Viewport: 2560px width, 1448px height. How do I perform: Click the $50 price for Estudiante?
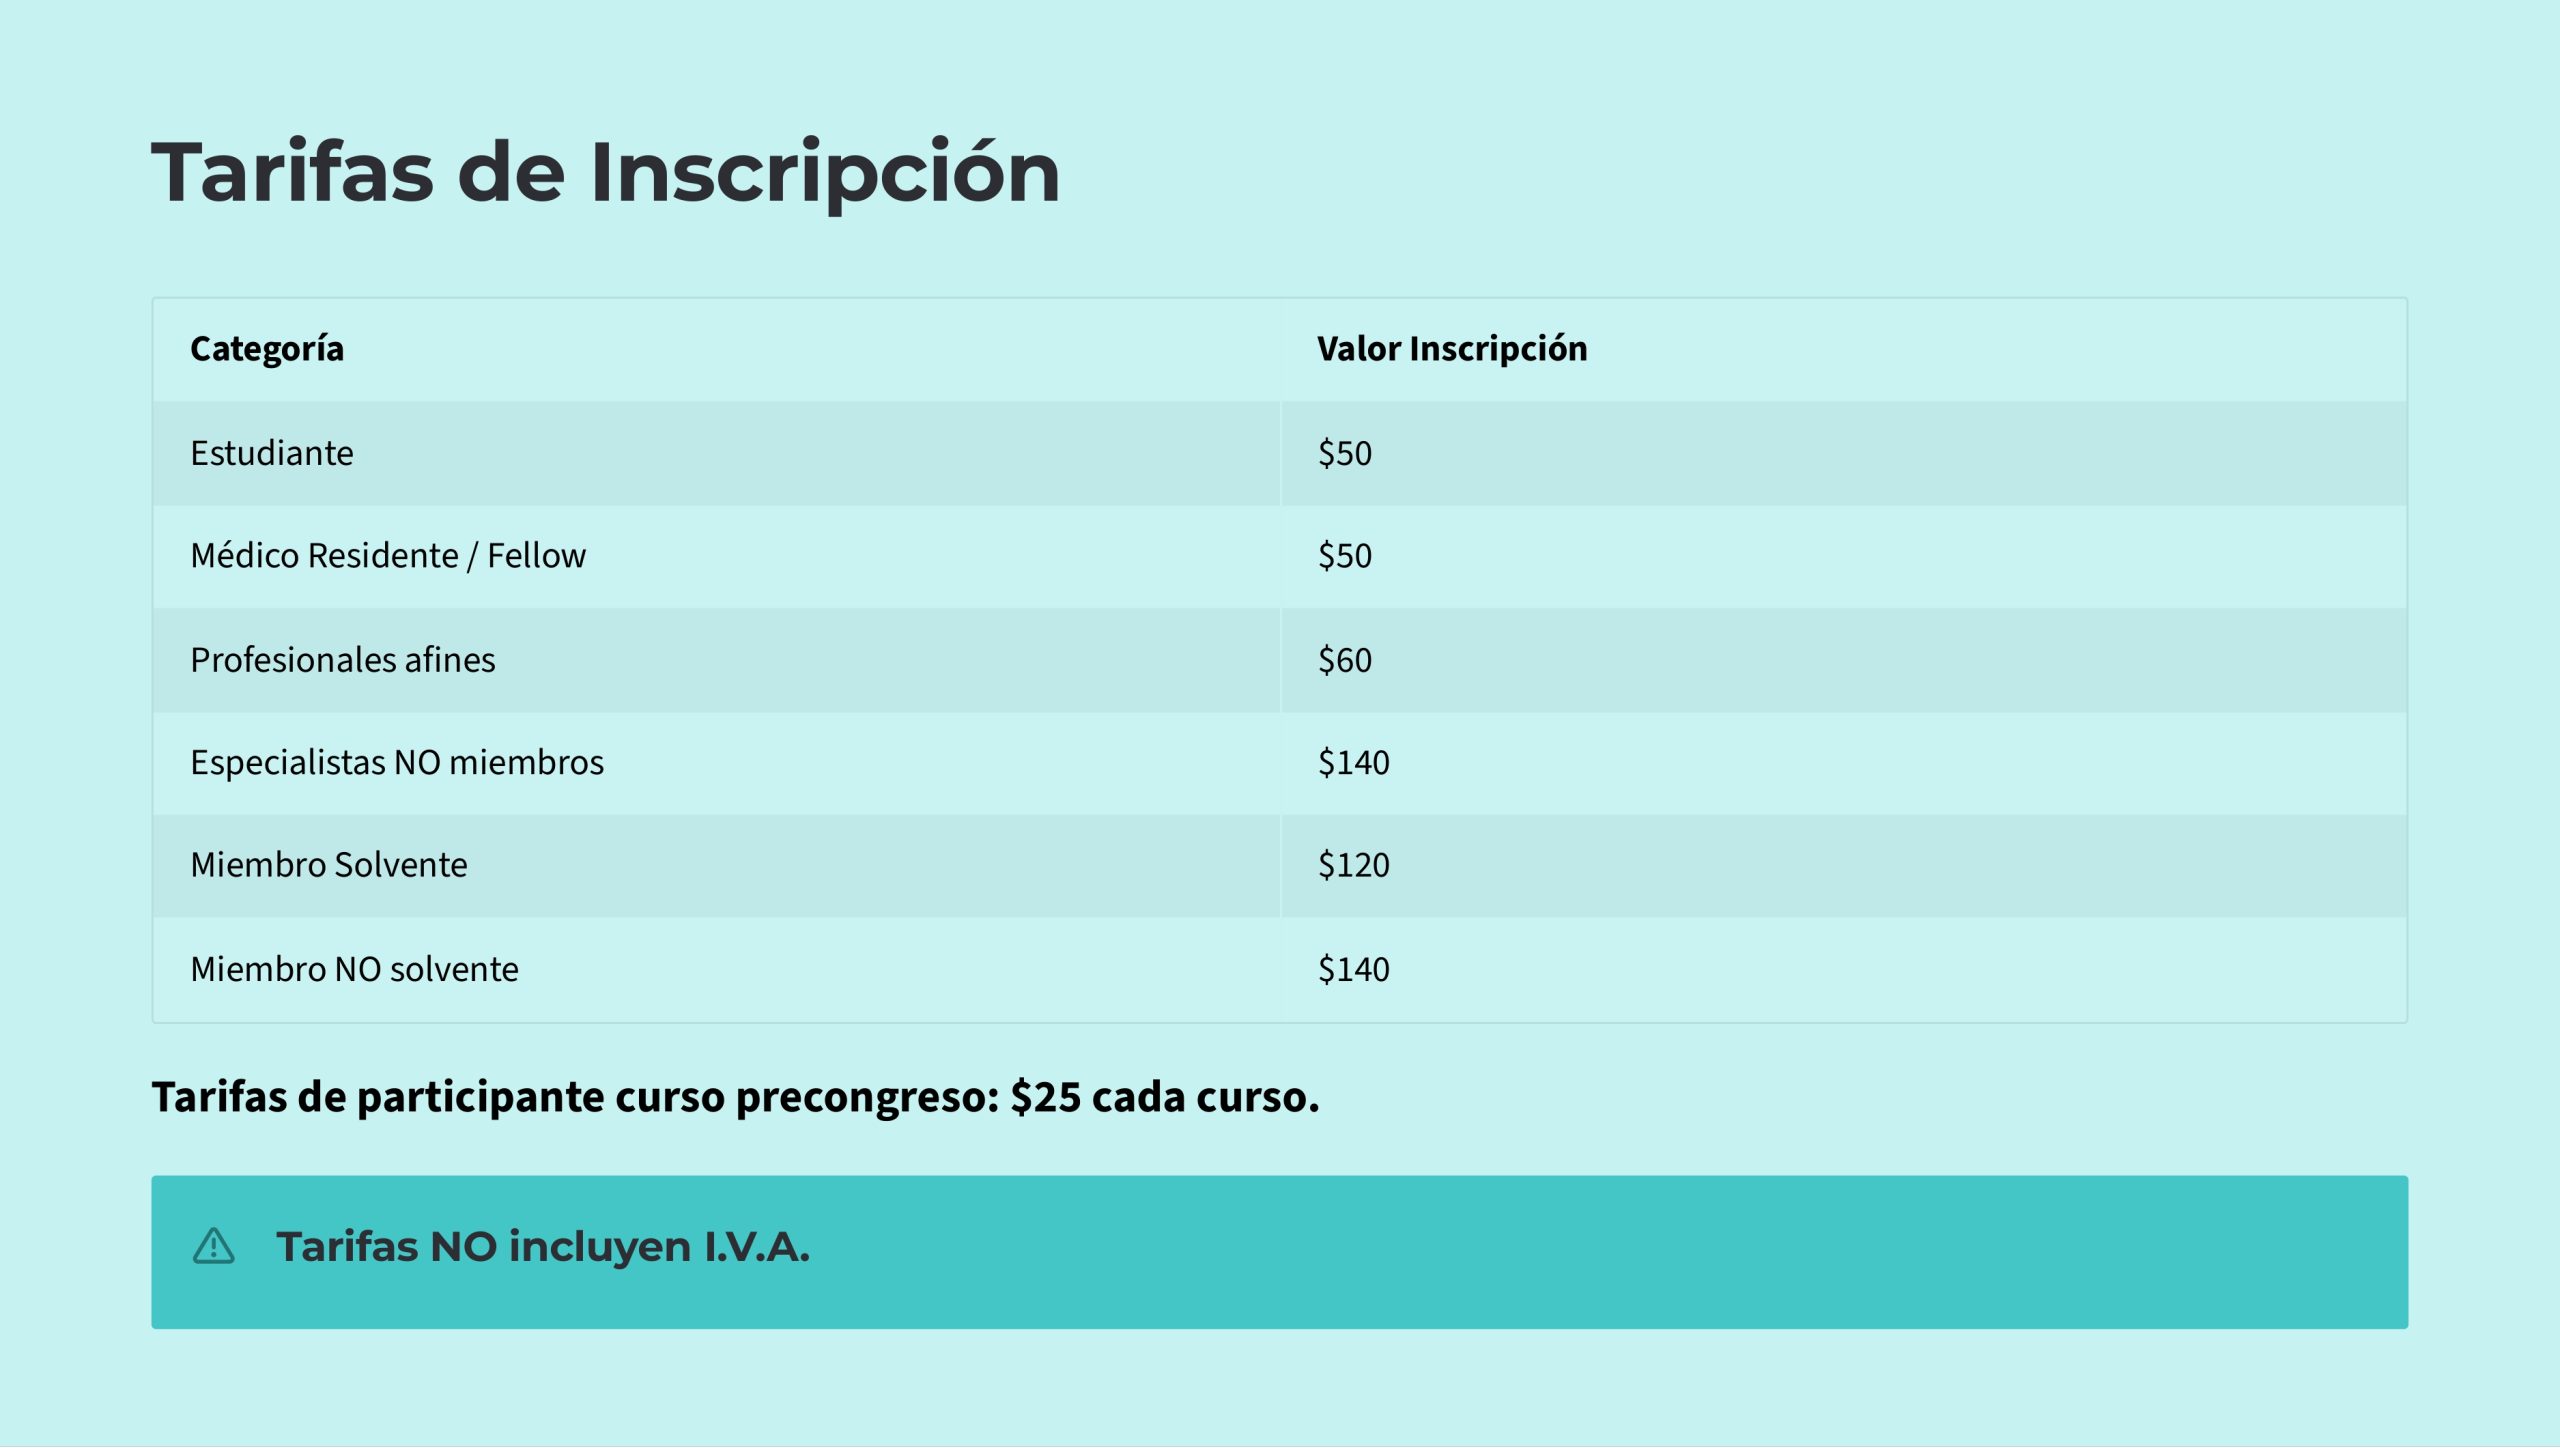click(1344, 453)
